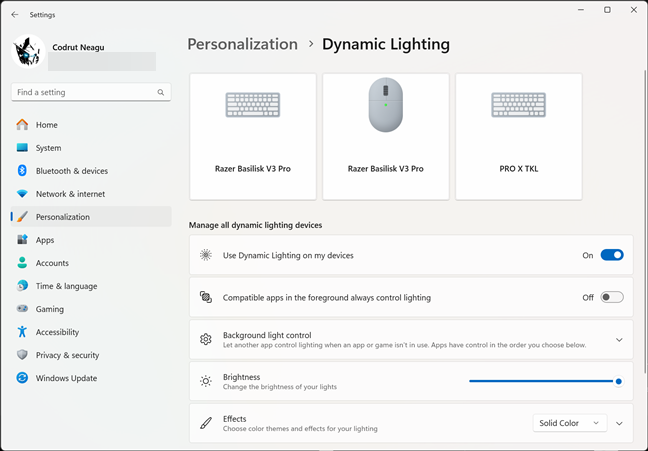Viewport: 648px width, 451px height.
Task: Click the Codrut Neagu profile avatar
Action: [x=28, y=52]
